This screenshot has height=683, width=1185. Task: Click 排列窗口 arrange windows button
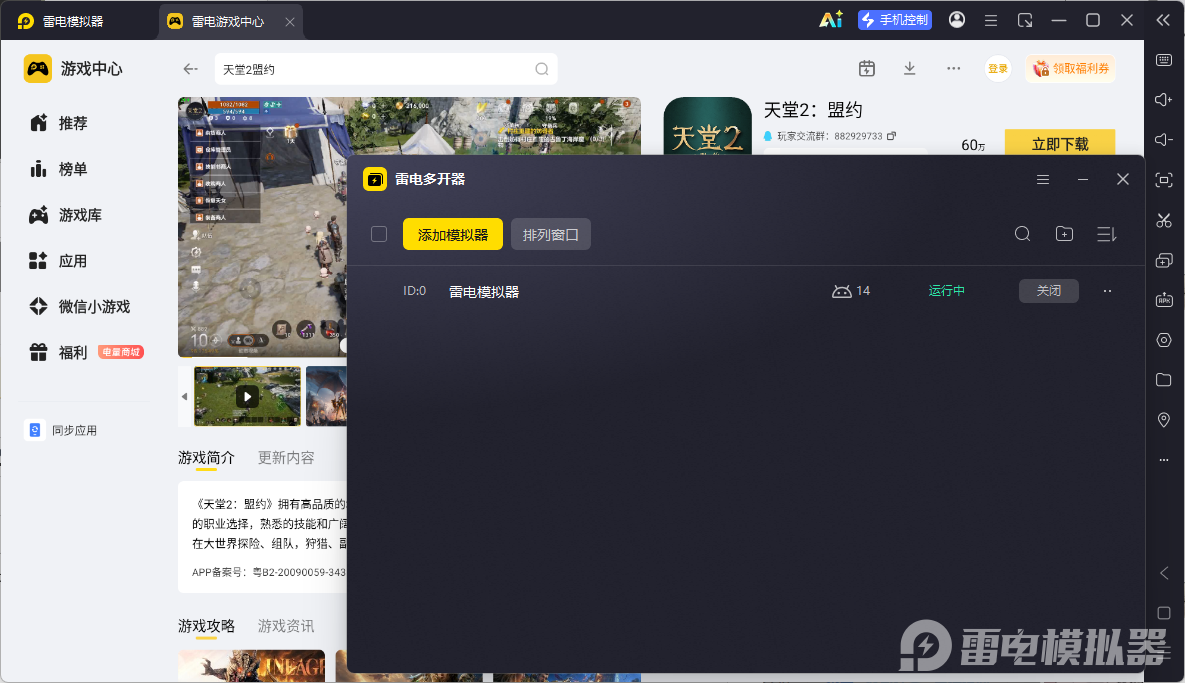pyautogui.click(x=550, y=234)
